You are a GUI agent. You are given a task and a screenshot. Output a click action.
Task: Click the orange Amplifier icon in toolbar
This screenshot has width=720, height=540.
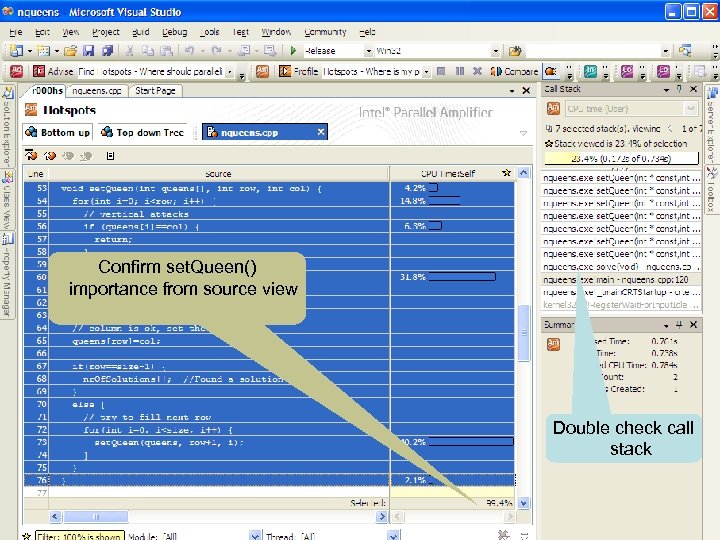[262, 71]
